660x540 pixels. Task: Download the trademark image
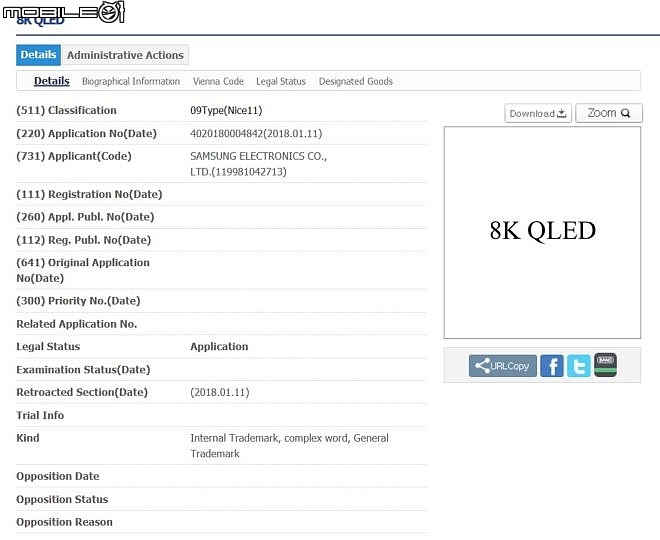click(x=538, y=113)
